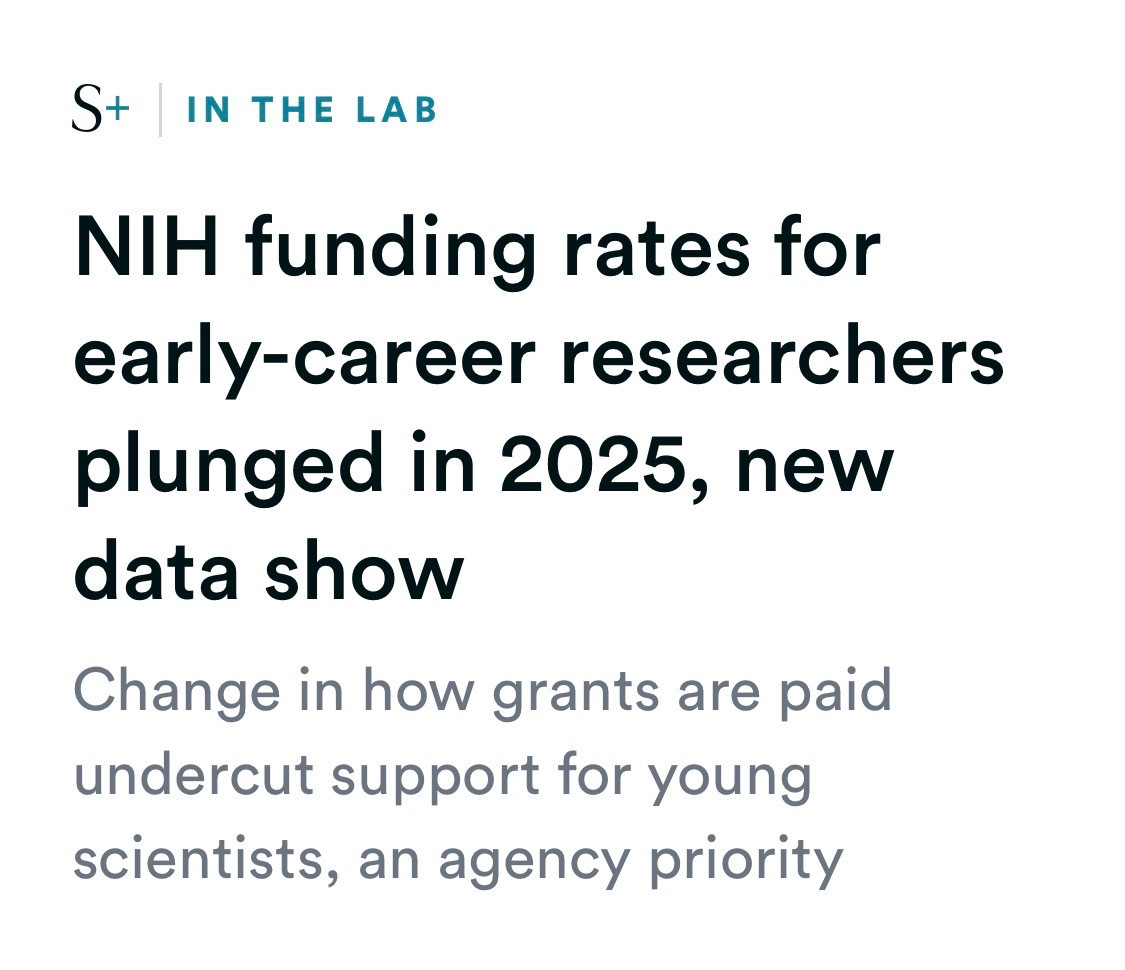Screen dimensions: 1125x970
Task: Click agency priority text in the subtitle
Action: click(641, 864)
